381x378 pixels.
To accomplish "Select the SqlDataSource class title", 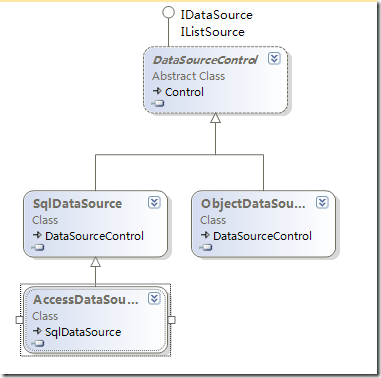I will [77, 204].
